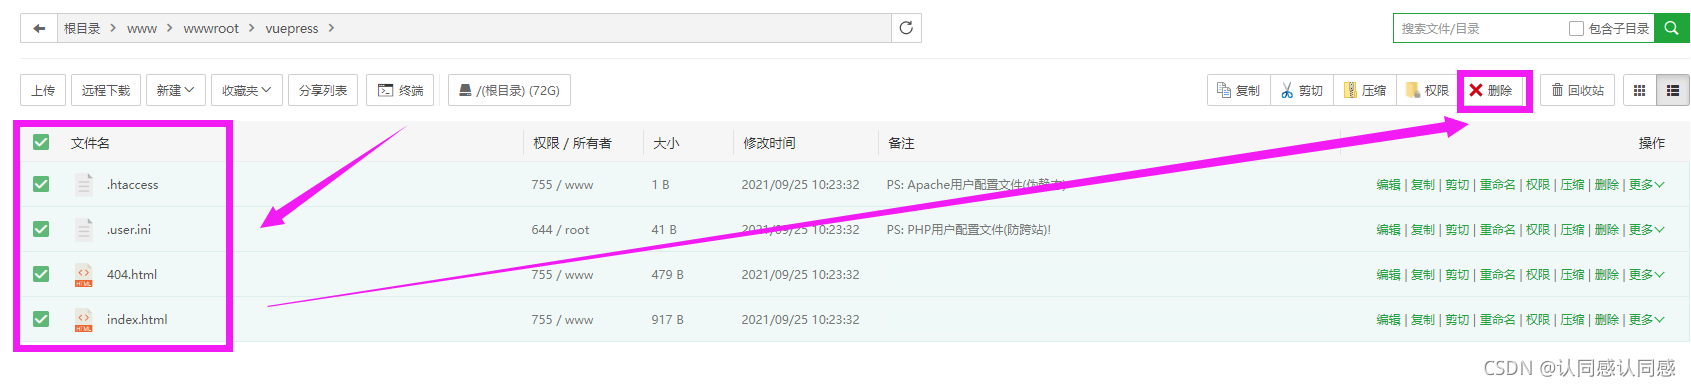Switch to grid view layout

tap(1639, 90)
